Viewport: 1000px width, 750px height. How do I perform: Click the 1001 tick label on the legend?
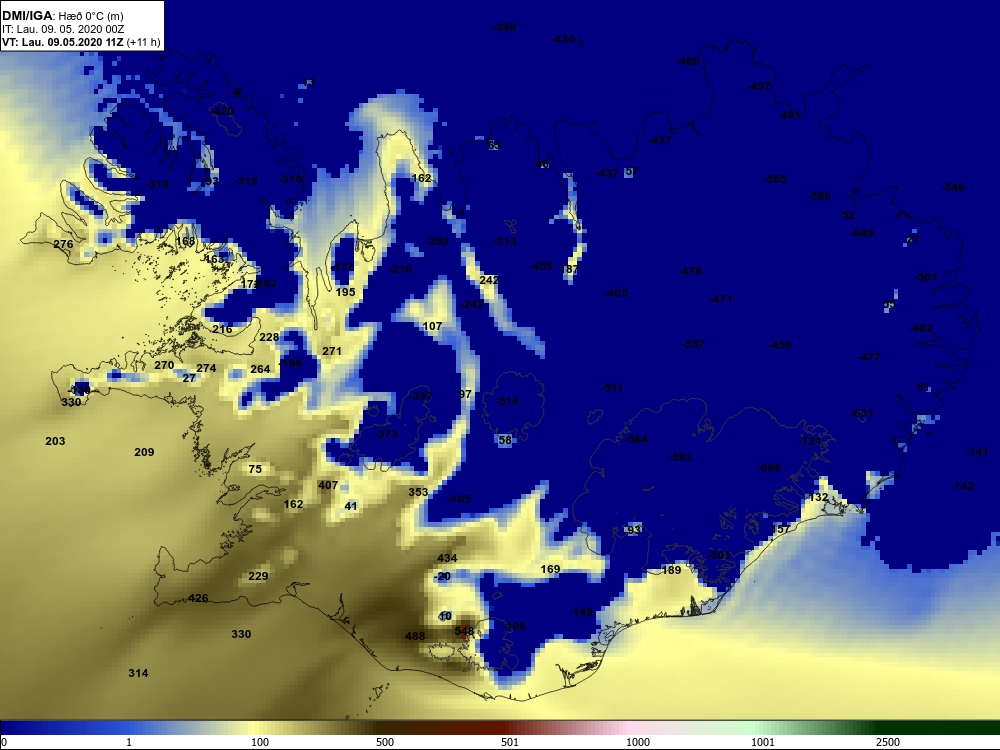(x=763, y=742)
